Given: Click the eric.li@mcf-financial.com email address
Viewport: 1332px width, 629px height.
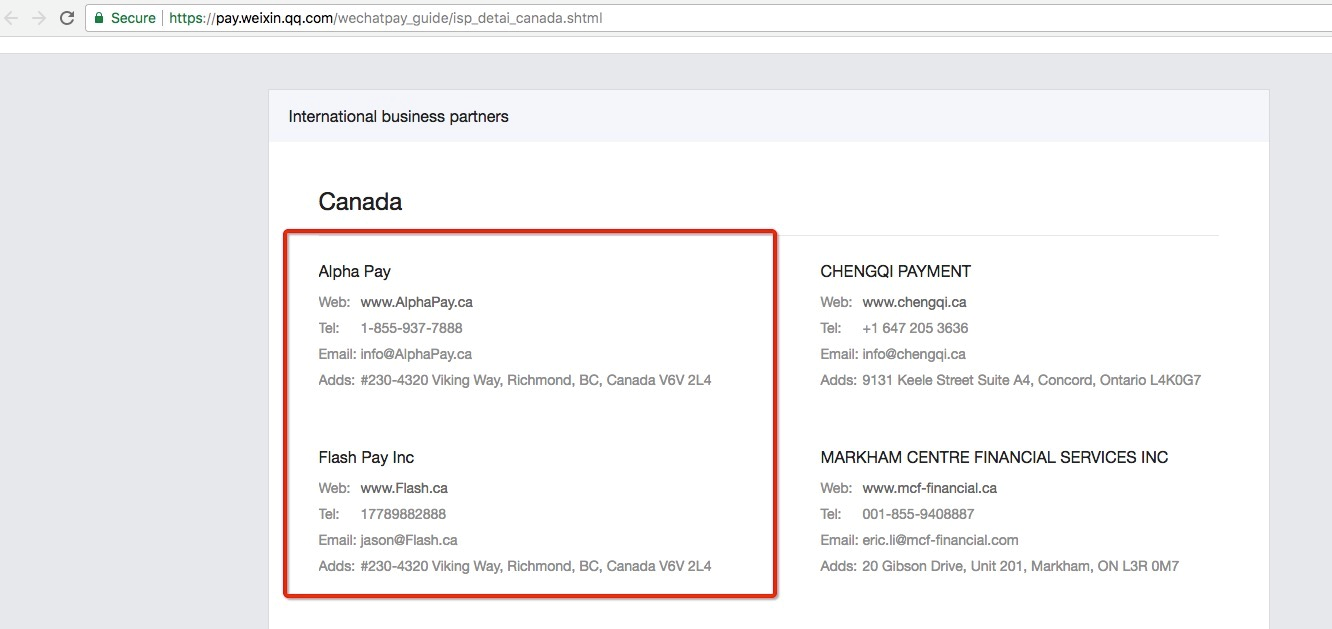Looking at the screenshot, I should point(940,540).
